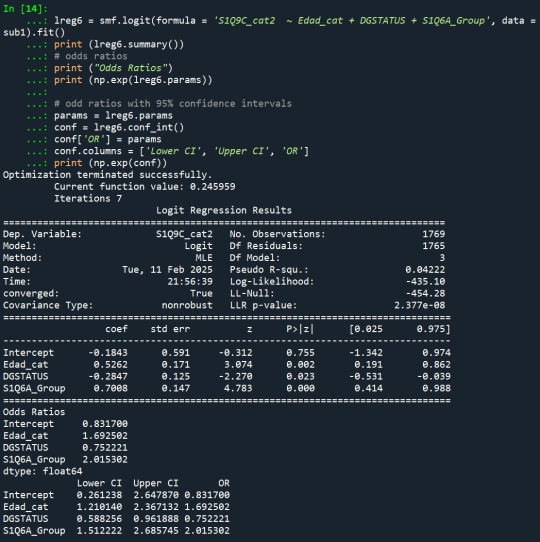Select Edad_cat z value 3.074
540x542 pixels.
[x=238, y=364]
